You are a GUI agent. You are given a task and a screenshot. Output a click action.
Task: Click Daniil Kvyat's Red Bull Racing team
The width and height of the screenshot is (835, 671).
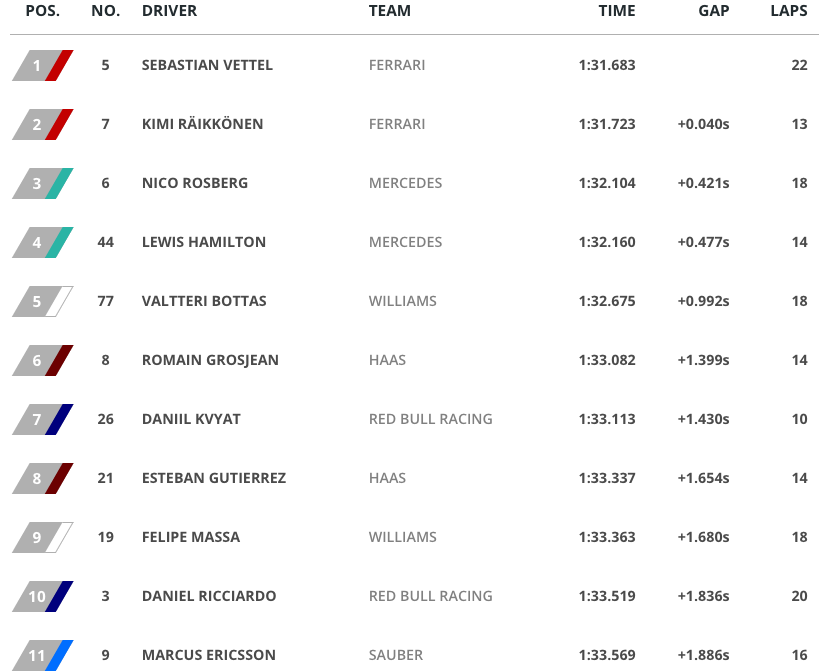[430, 419]
